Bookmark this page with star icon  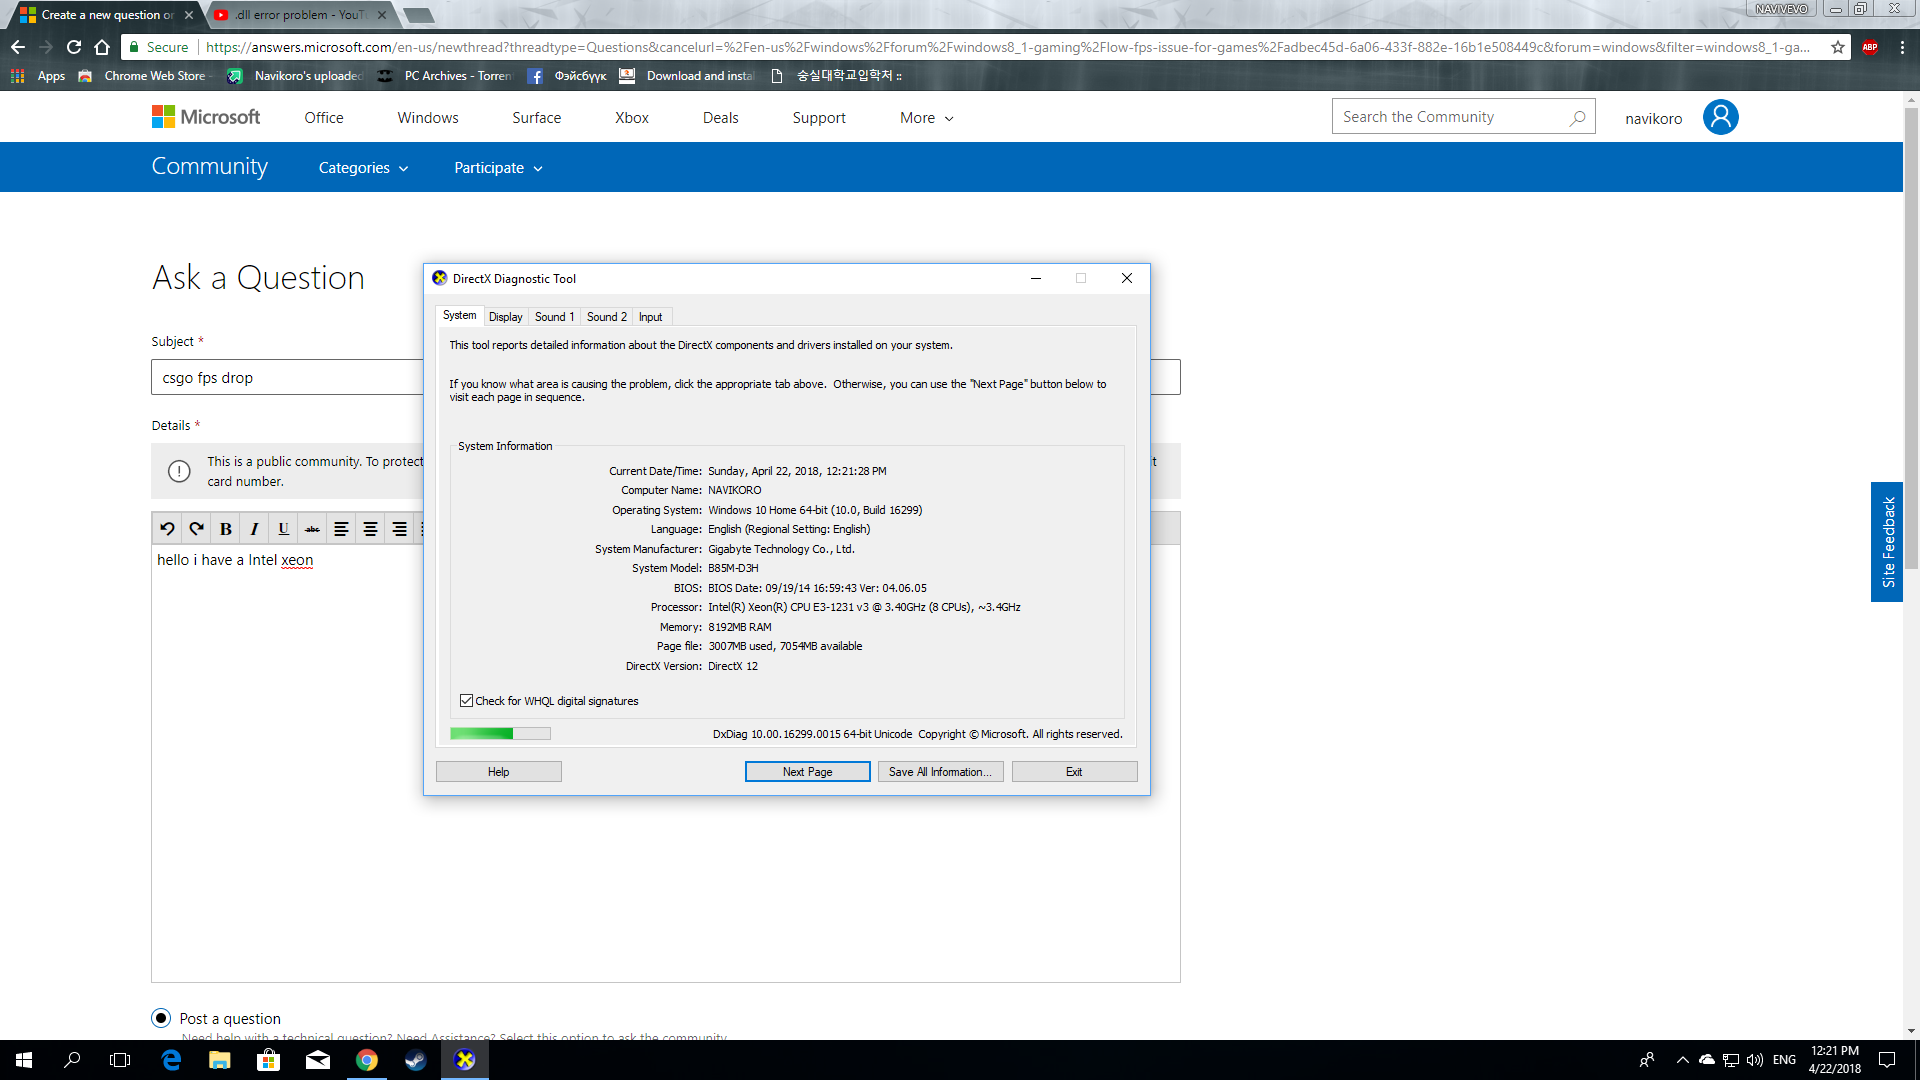(1838, 47)
